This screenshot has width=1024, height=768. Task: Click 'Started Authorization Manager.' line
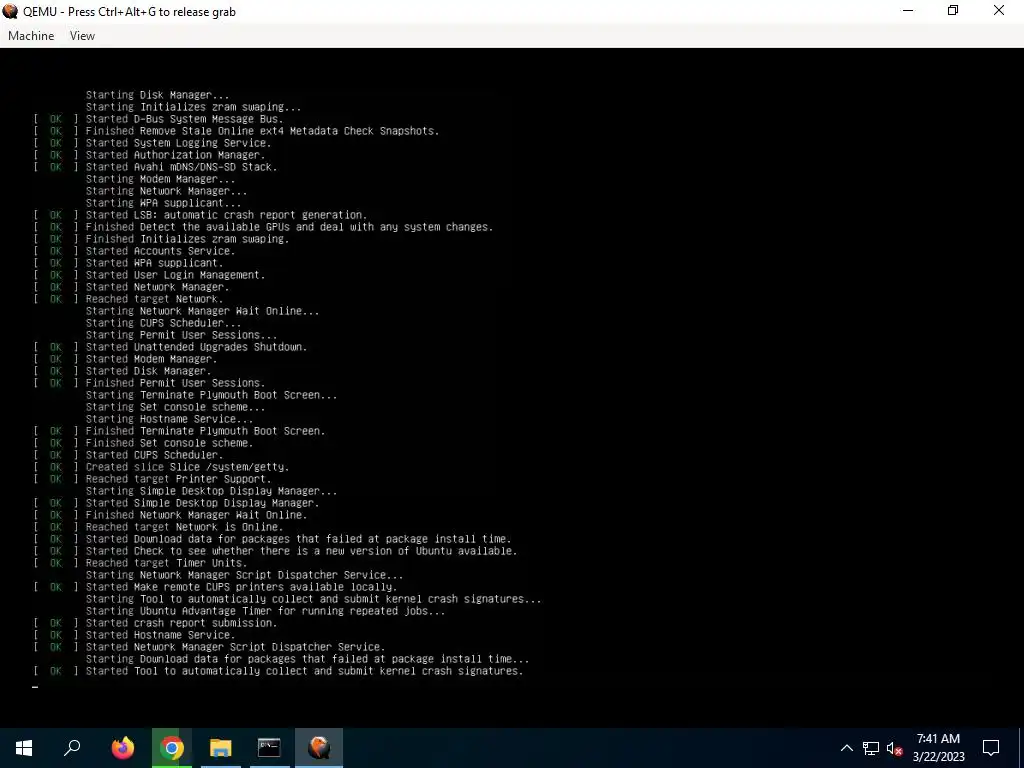(176, 155)
